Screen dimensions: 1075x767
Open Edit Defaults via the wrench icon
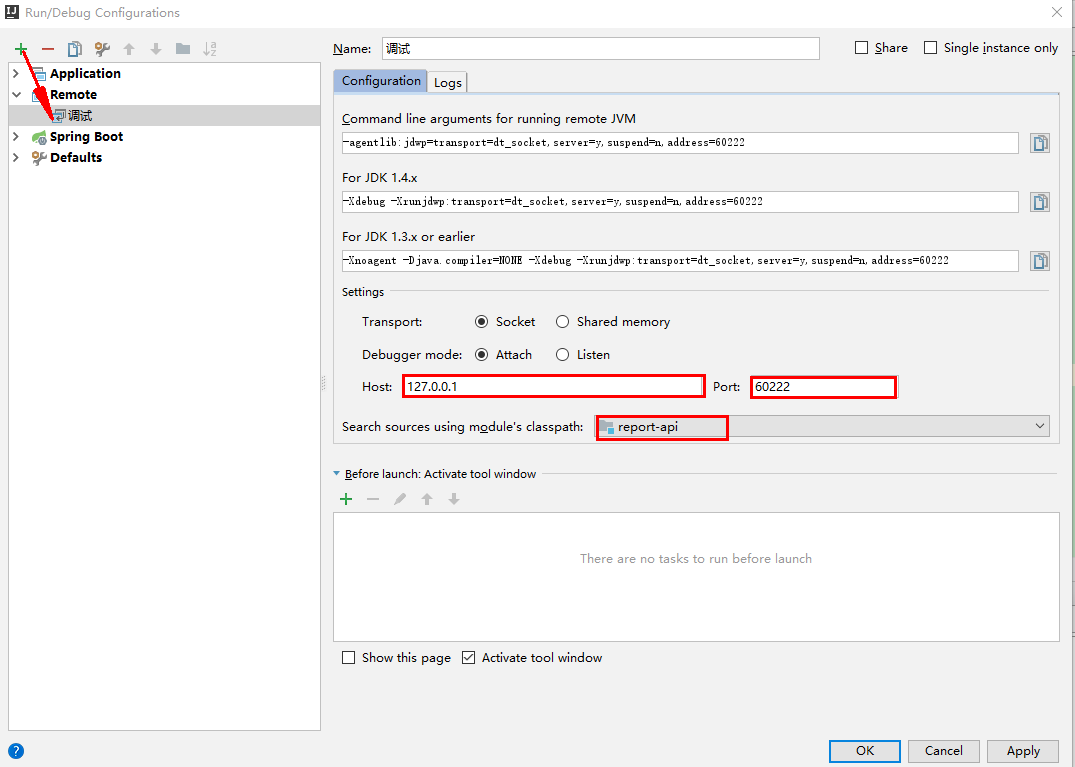(102, 49)
